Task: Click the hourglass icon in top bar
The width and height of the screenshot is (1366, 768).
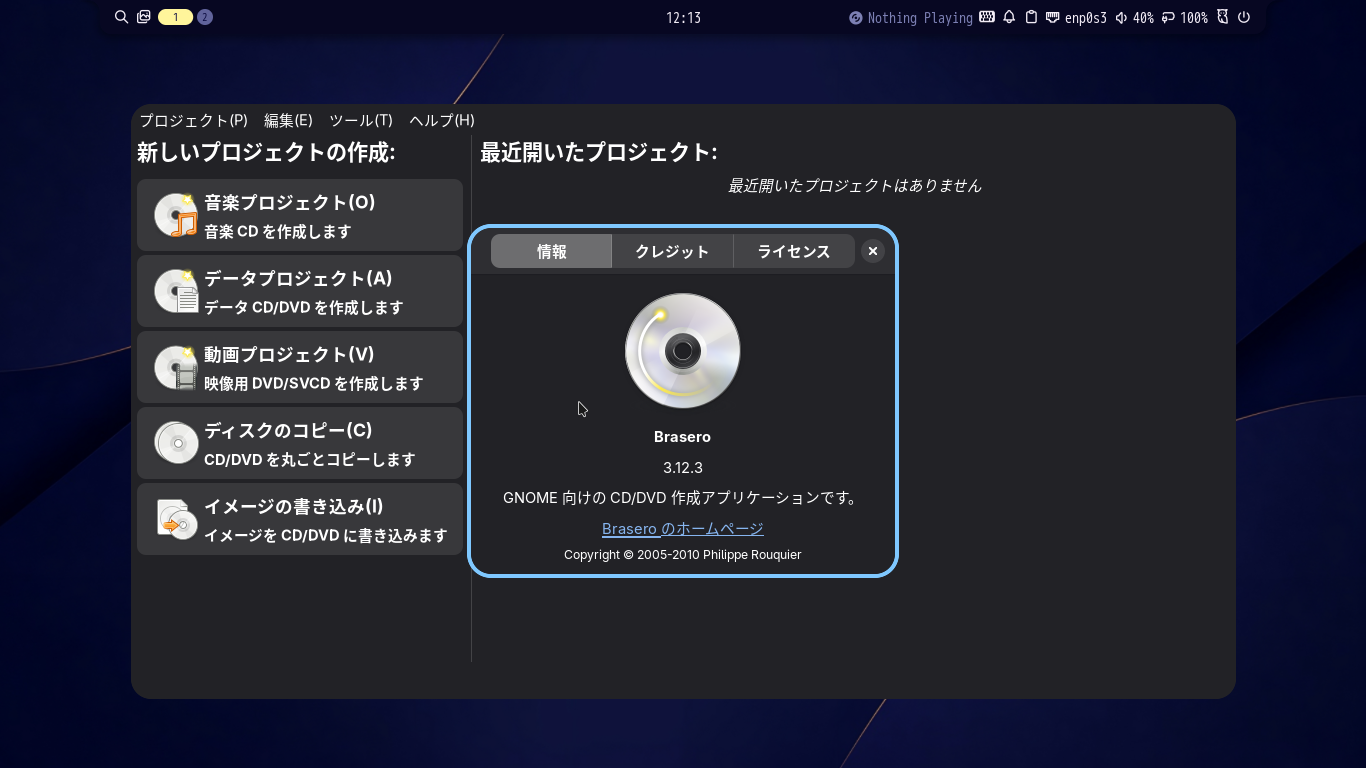Action: point(1222,17)
